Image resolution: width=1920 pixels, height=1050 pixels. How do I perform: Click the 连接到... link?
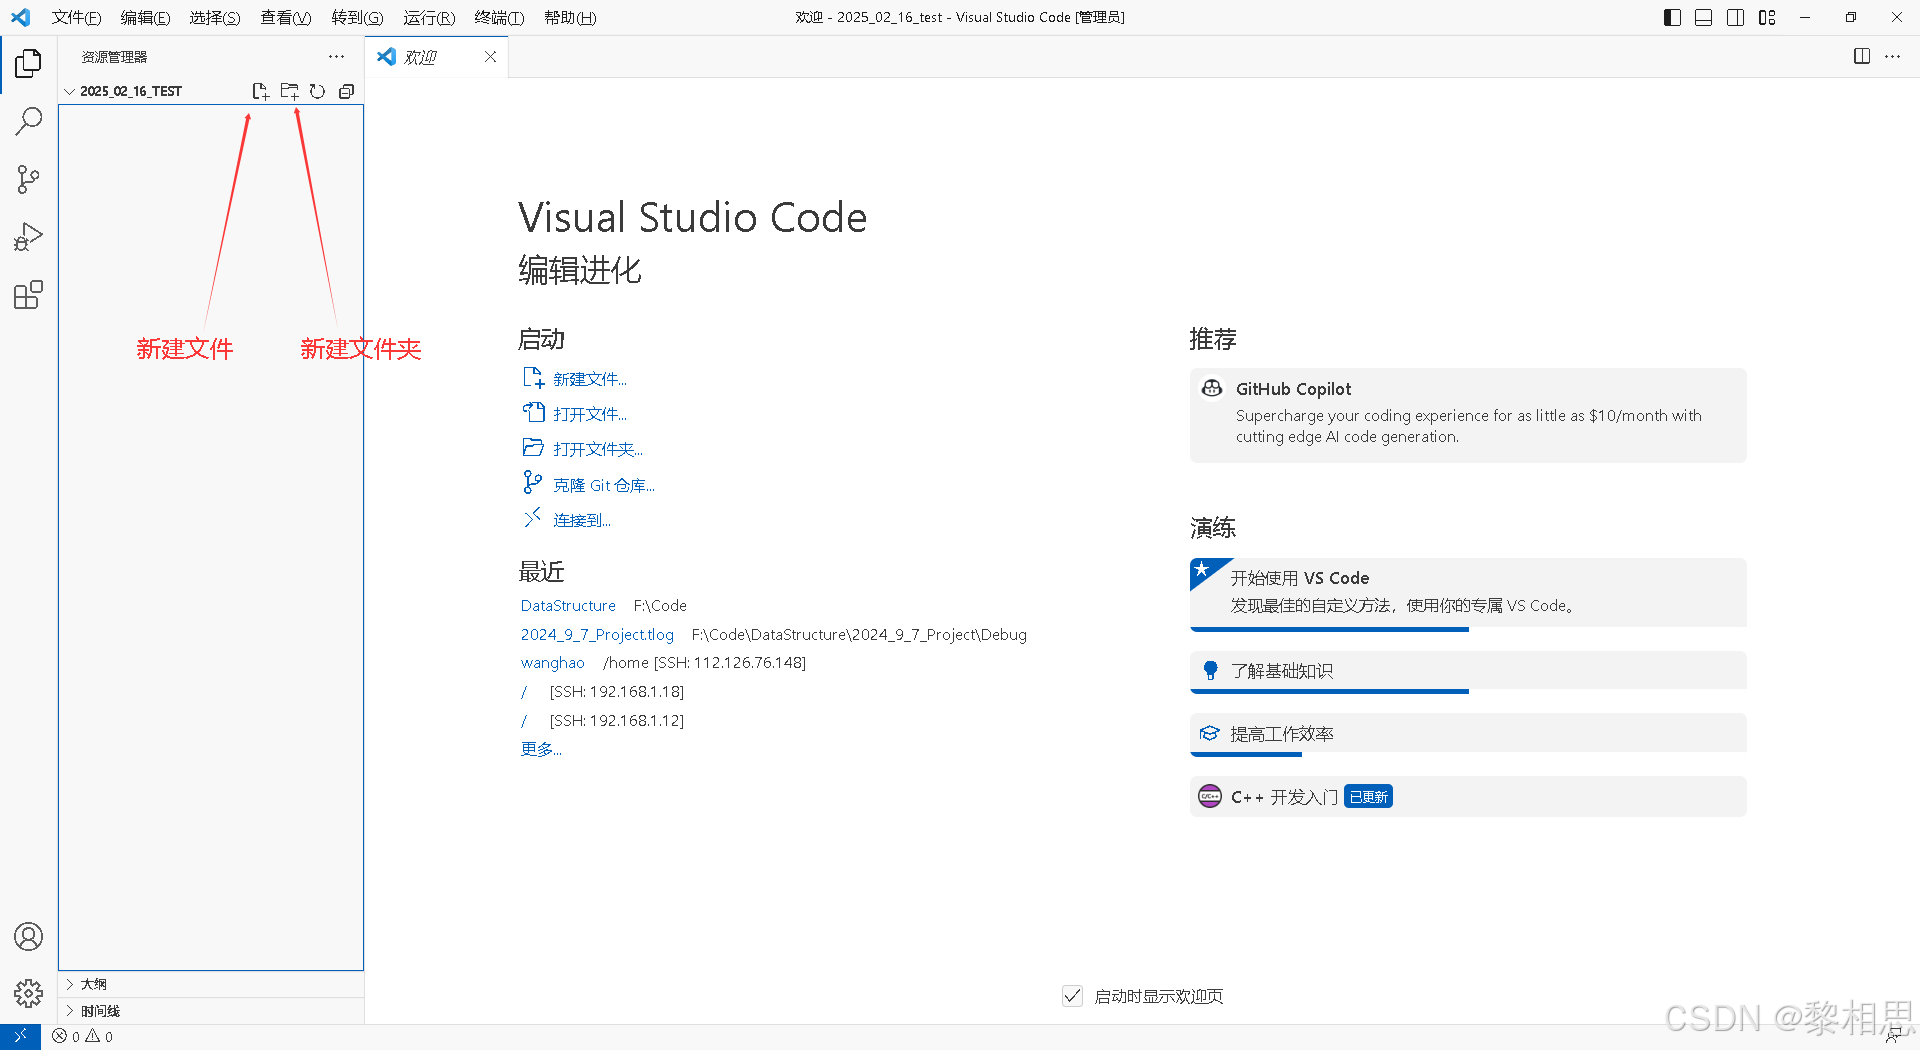pos(582,520)
